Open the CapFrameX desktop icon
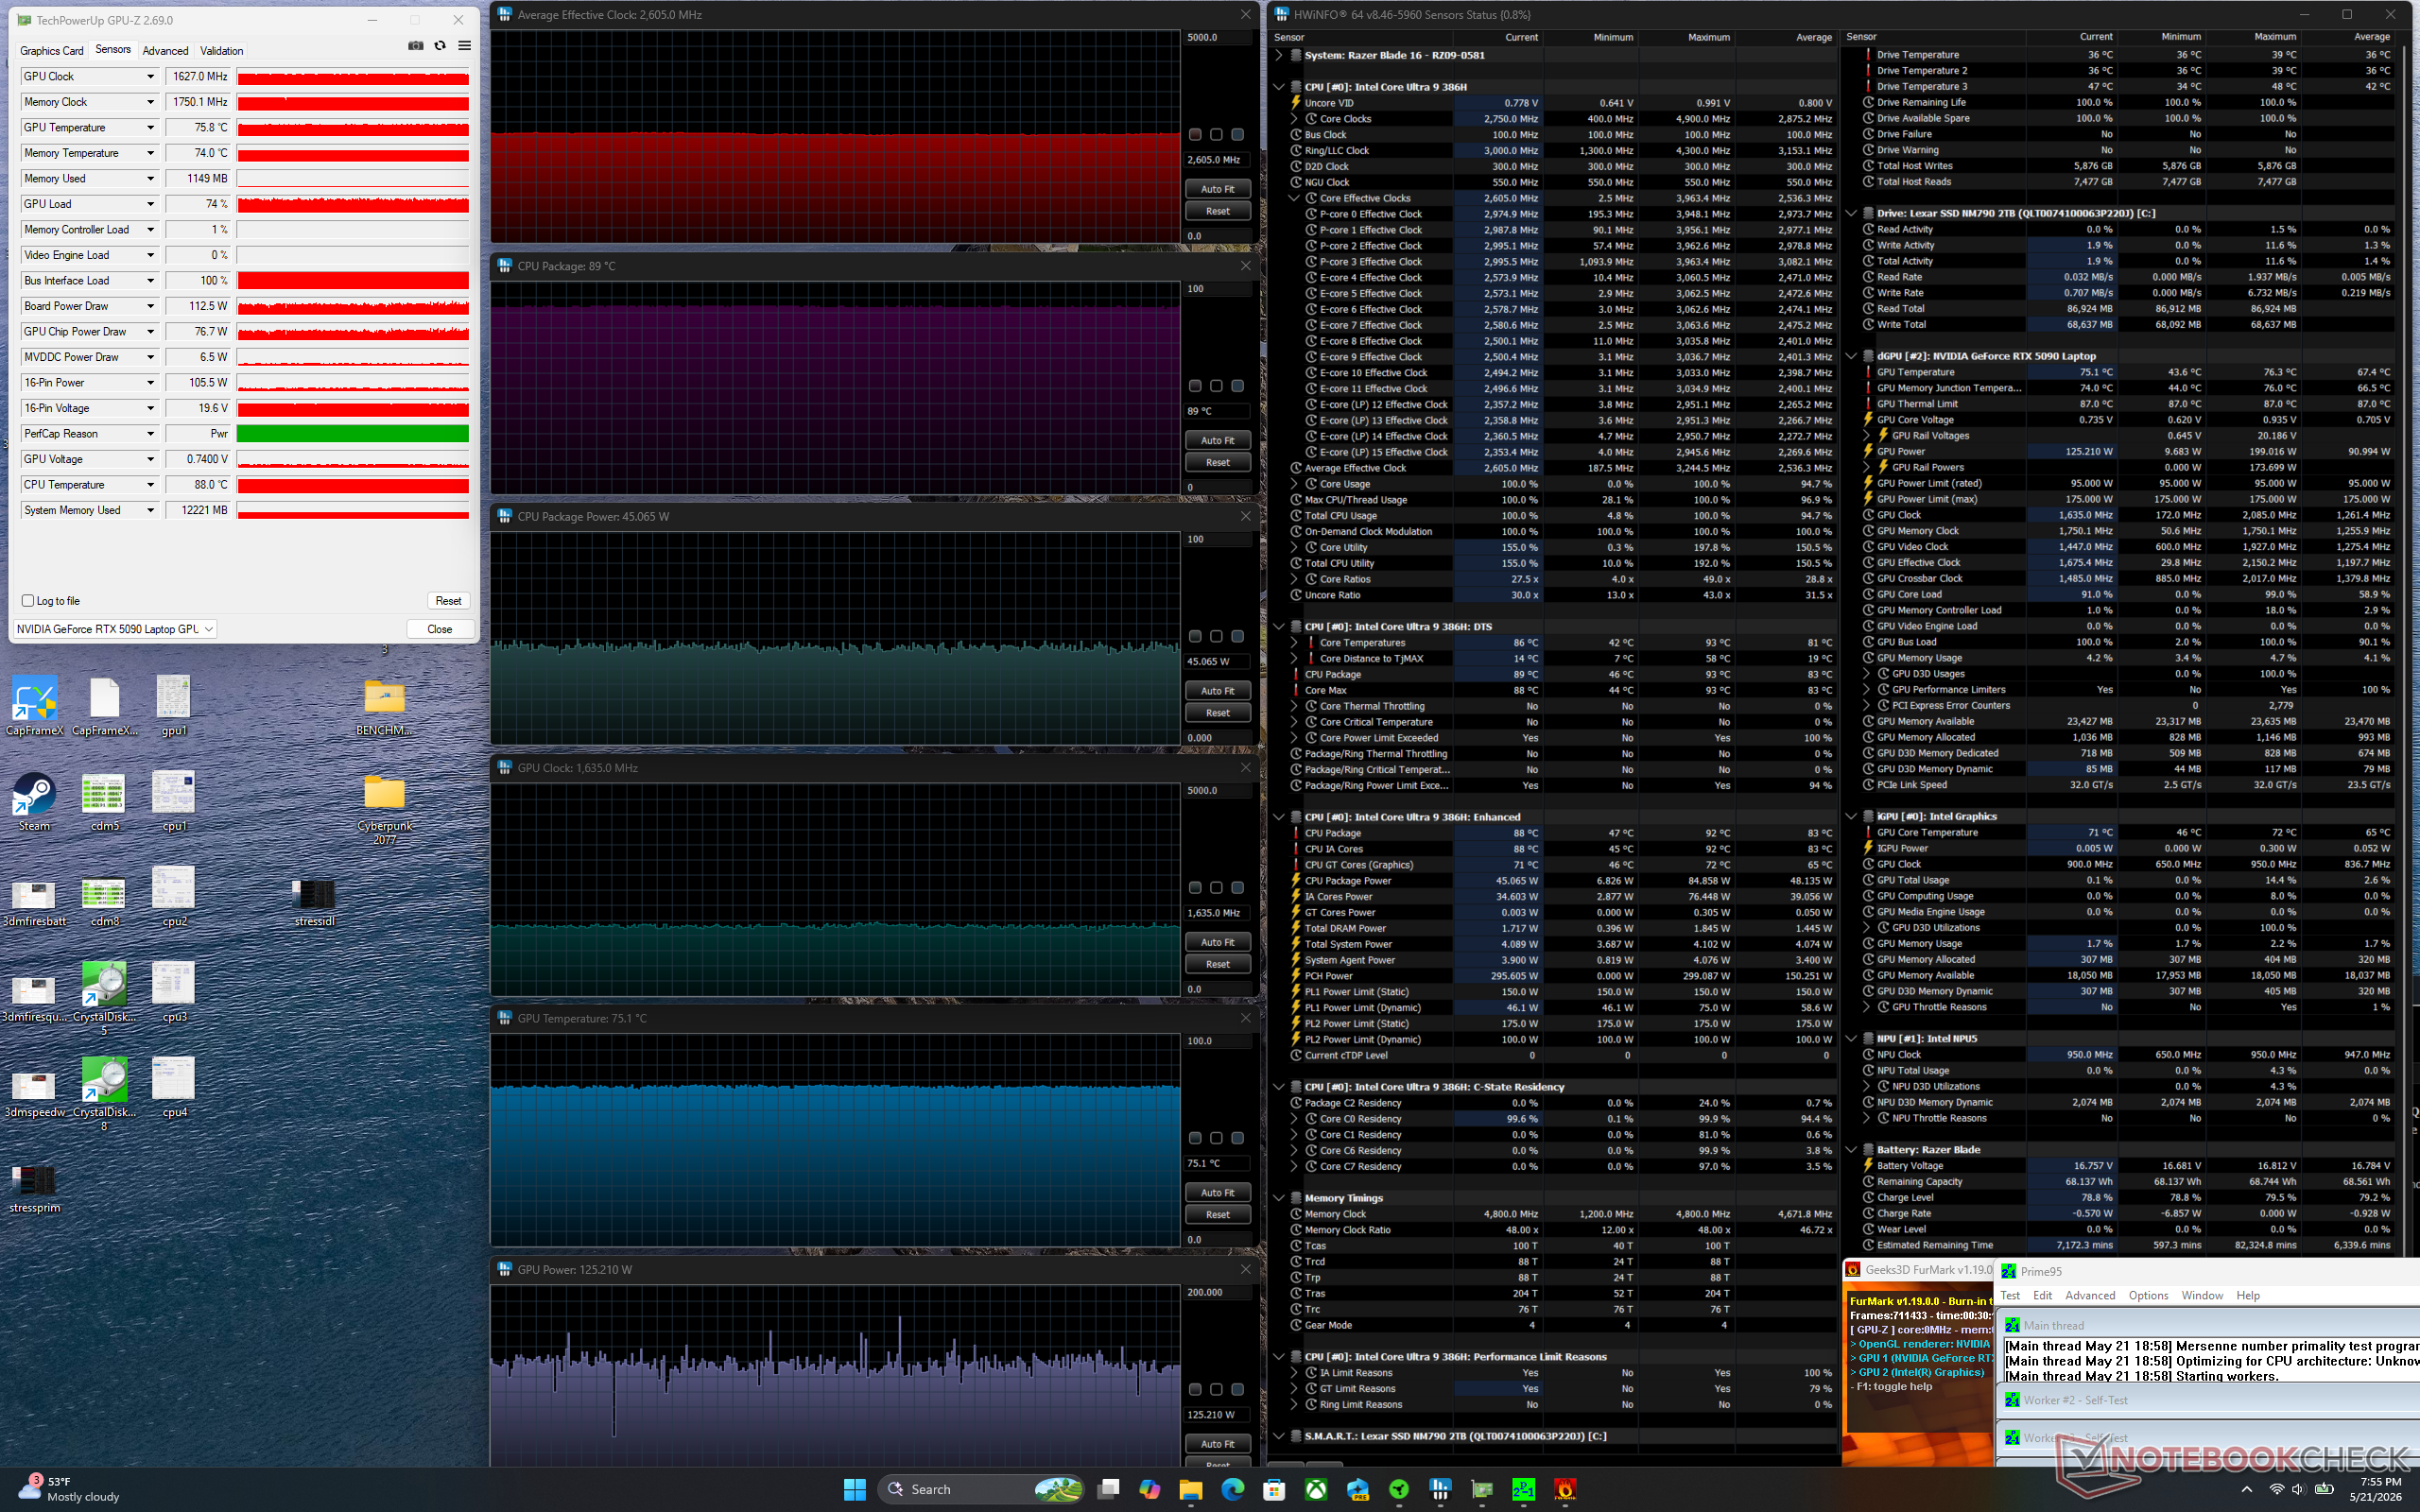This screenshot has height=1512, width=2420. [34, 706]
